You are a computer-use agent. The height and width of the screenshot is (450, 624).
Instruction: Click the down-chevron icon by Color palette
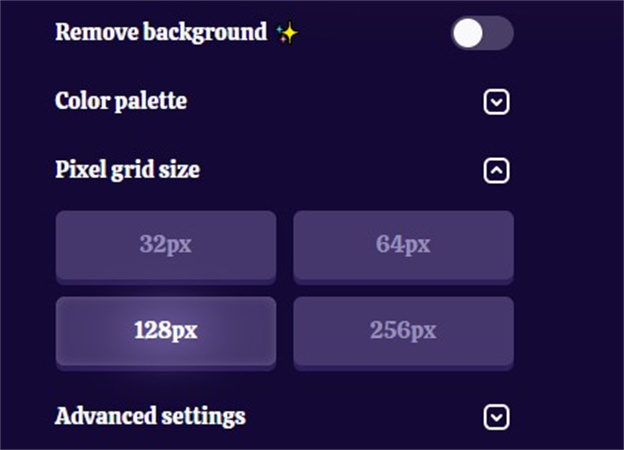point(496,102)
